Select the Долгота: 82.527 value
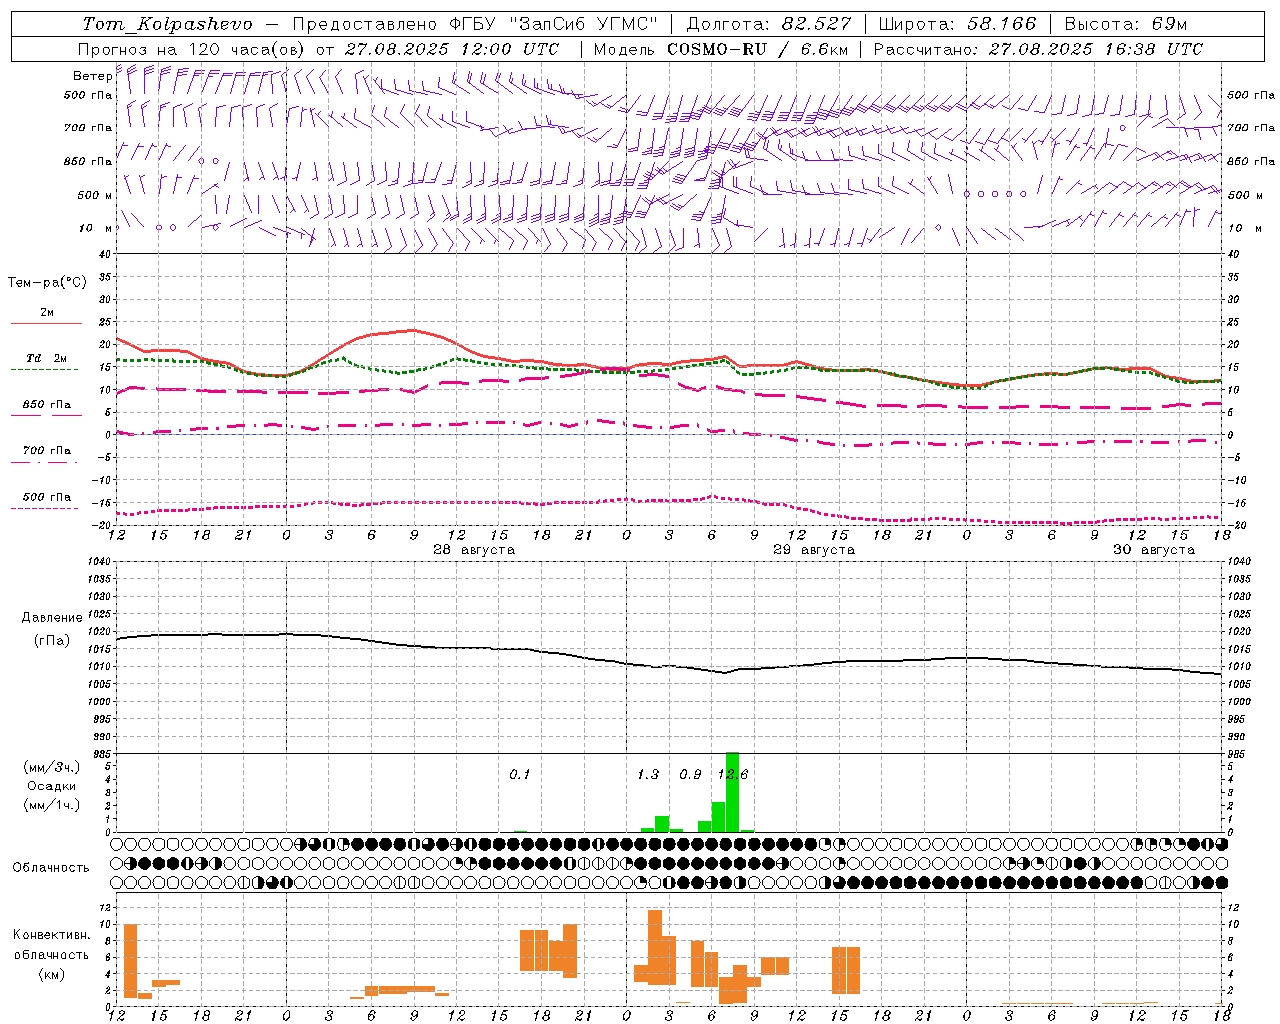This screenshot has height=1024, width=1280. [x=769, y=24]
